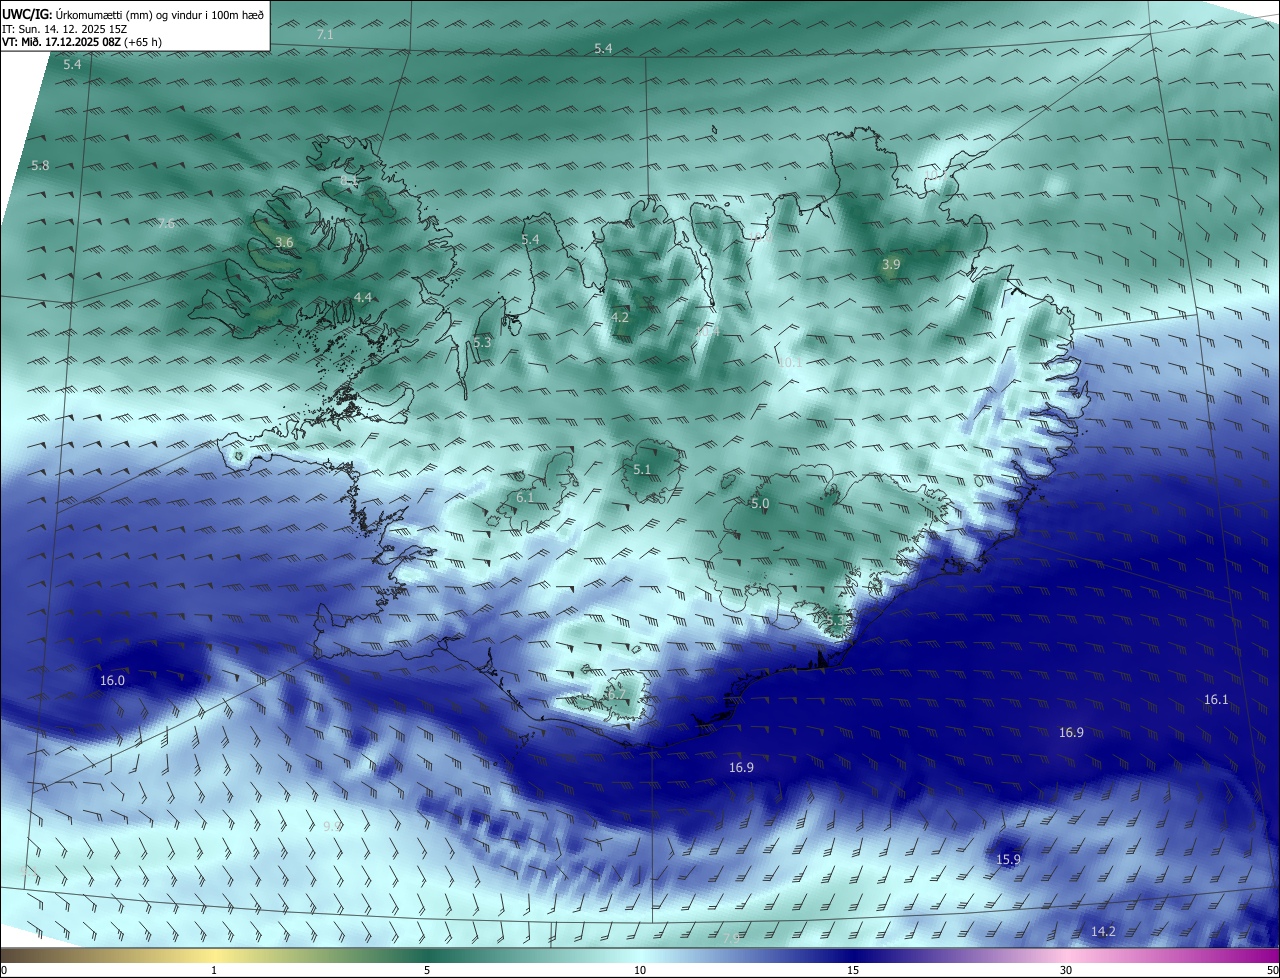Click the '50' tick on the color scale

[x=1271, y=970]
